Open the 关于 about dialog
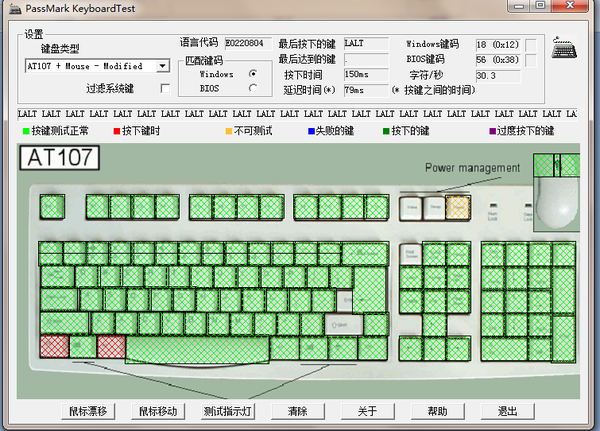 tap(367, 411)
